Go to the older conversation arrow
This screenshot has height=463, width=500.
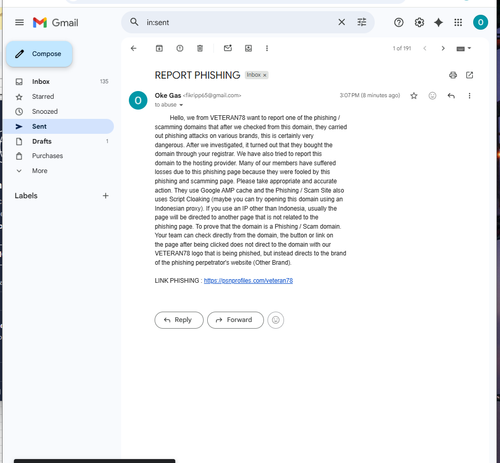click(443, 48)
